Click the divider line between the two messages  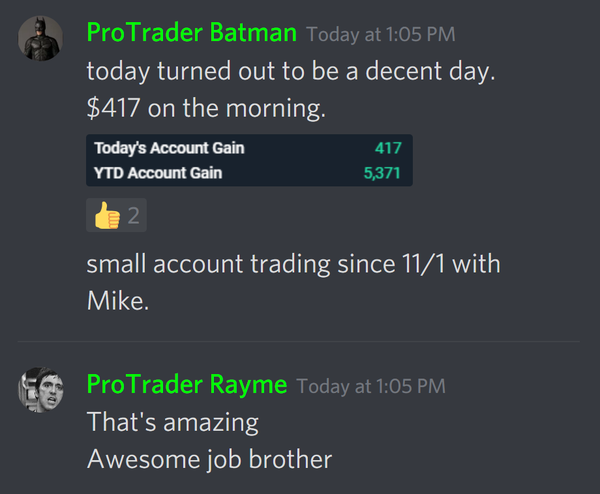pos(300,342)
